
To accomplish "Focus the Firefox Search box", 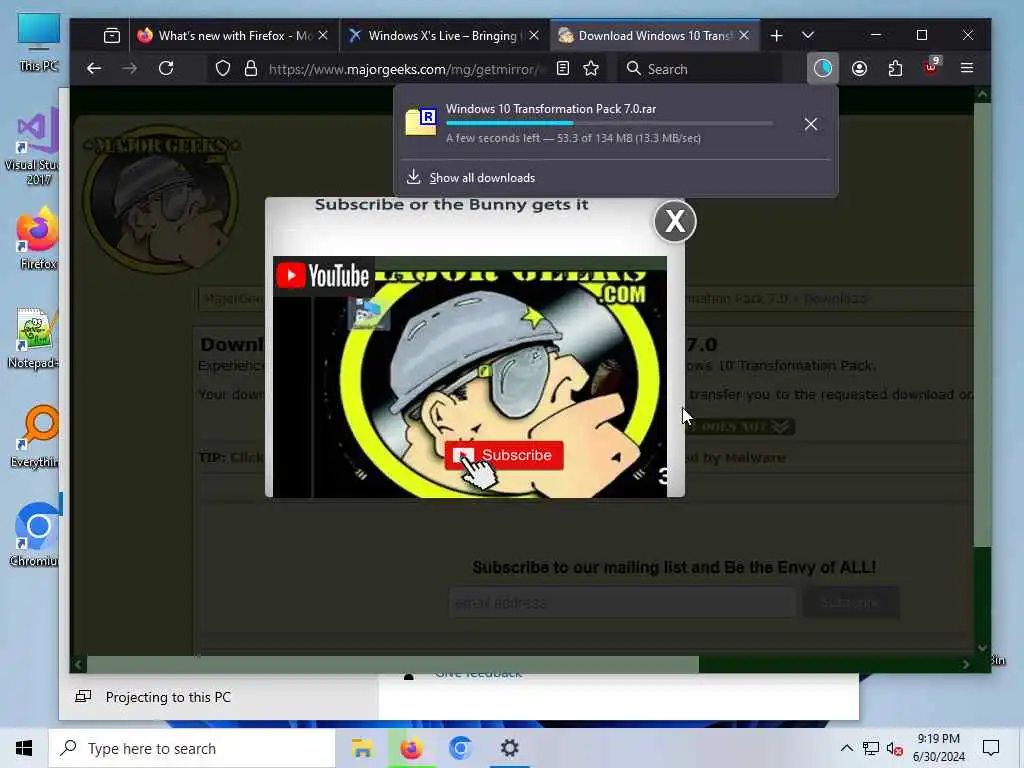I will click(x=700, y=69).
